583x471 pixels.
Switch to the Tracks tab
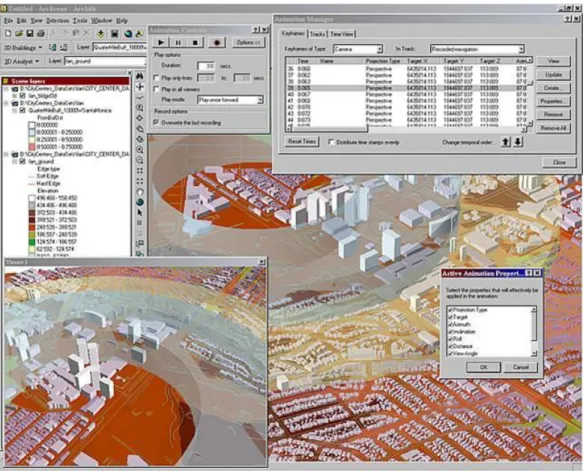point(317,34)
